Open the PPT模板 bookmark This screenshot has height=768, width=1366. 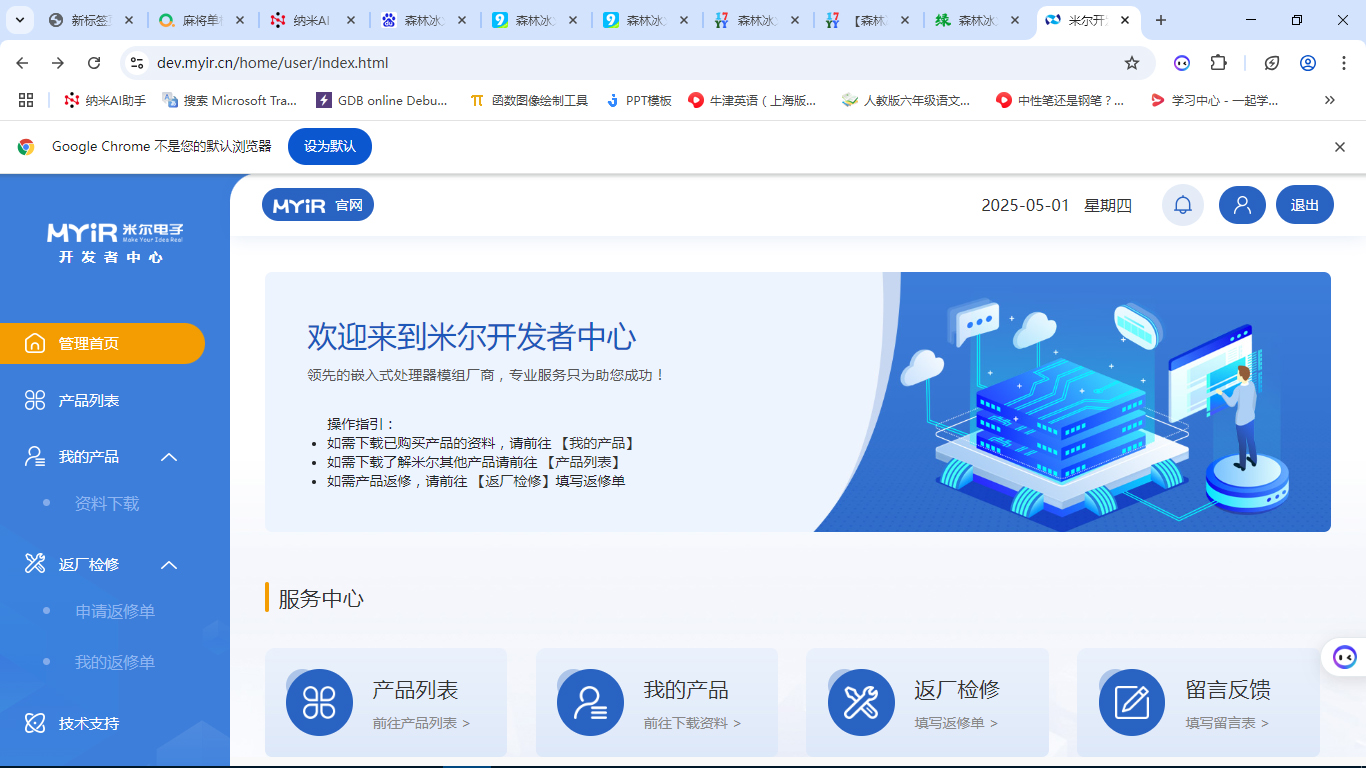(639, 100)
